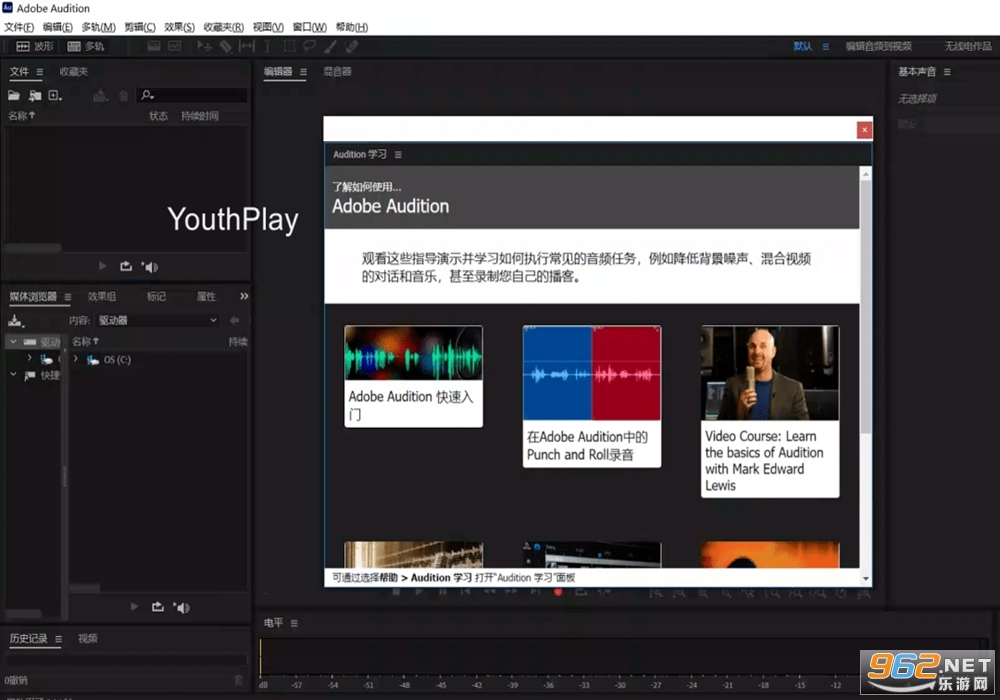
Task: Select the 编辑音频到视频 workspace
Action: (878, 46)
